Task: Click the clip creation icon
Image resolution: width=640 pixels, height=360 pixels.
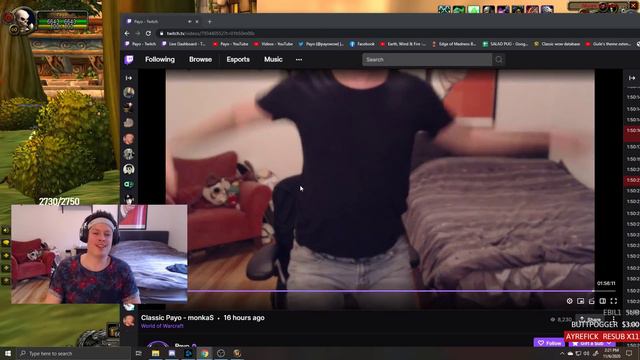Action: pyautogui.click(x=591, y=301)
